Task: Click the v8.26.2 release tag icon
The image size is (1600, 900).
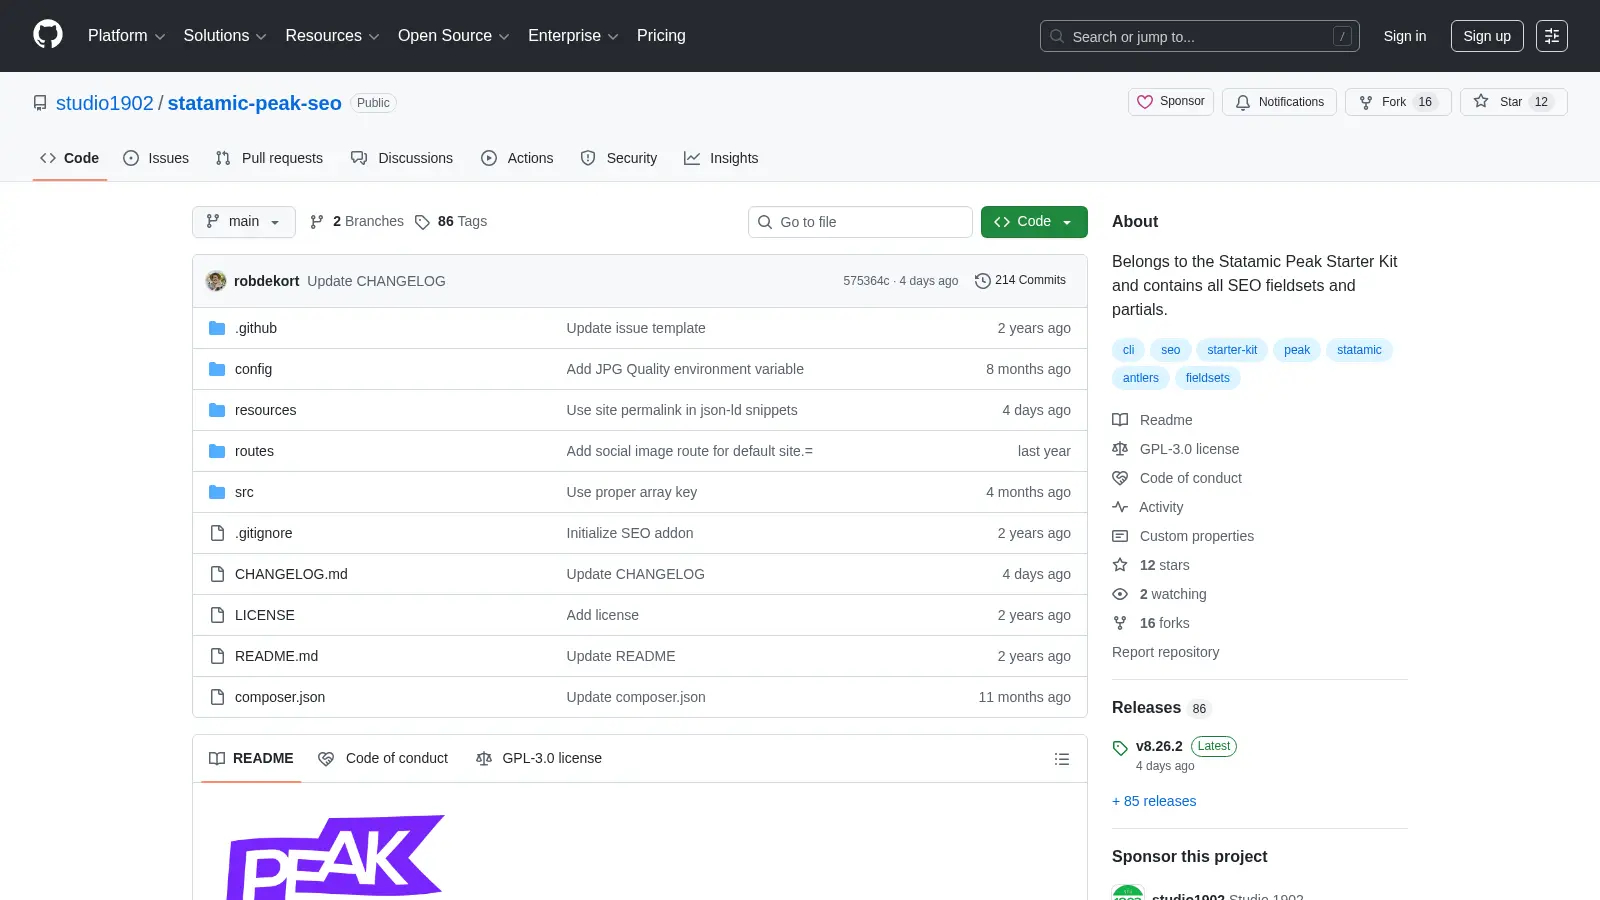Action: point(1120,748)
